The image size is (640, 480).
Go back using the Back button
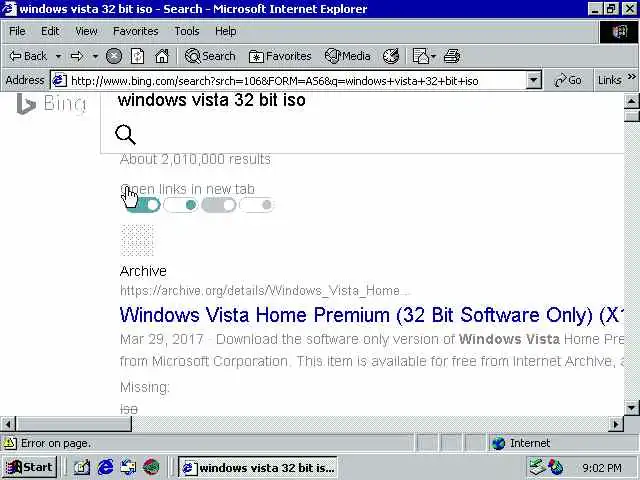click(x=28, y=56)
